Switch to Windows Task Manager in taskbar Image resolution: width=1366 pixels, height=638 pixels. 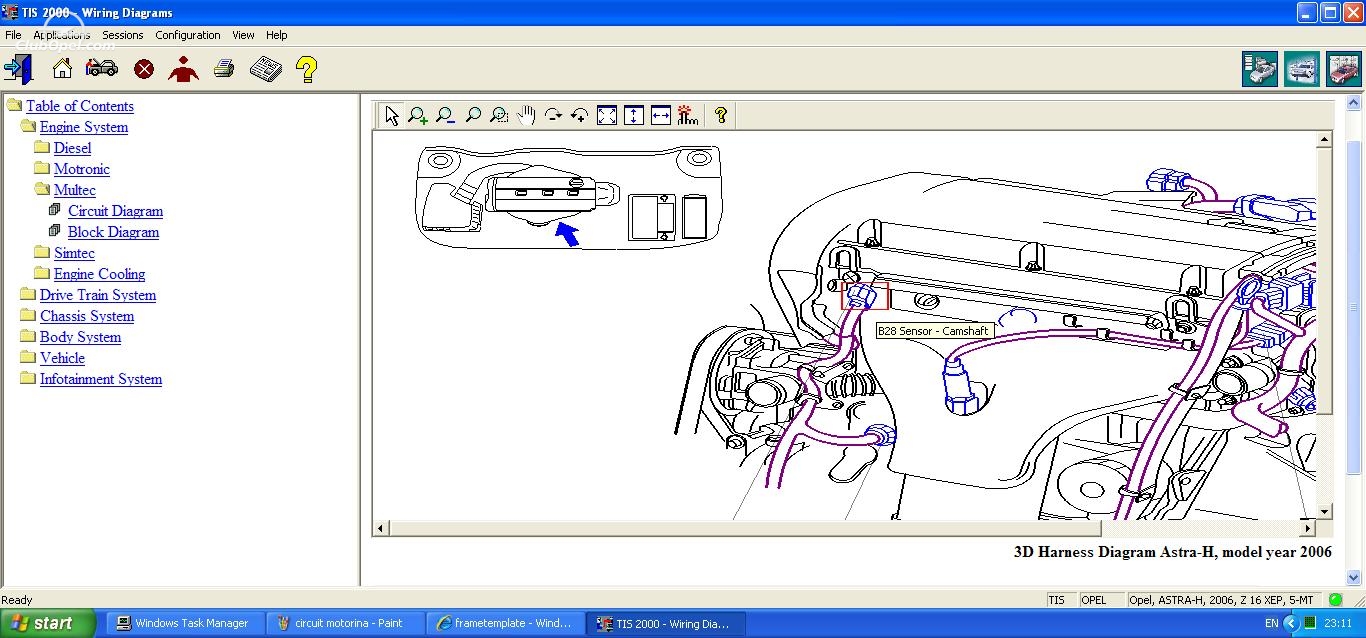(x=184, y=623)
